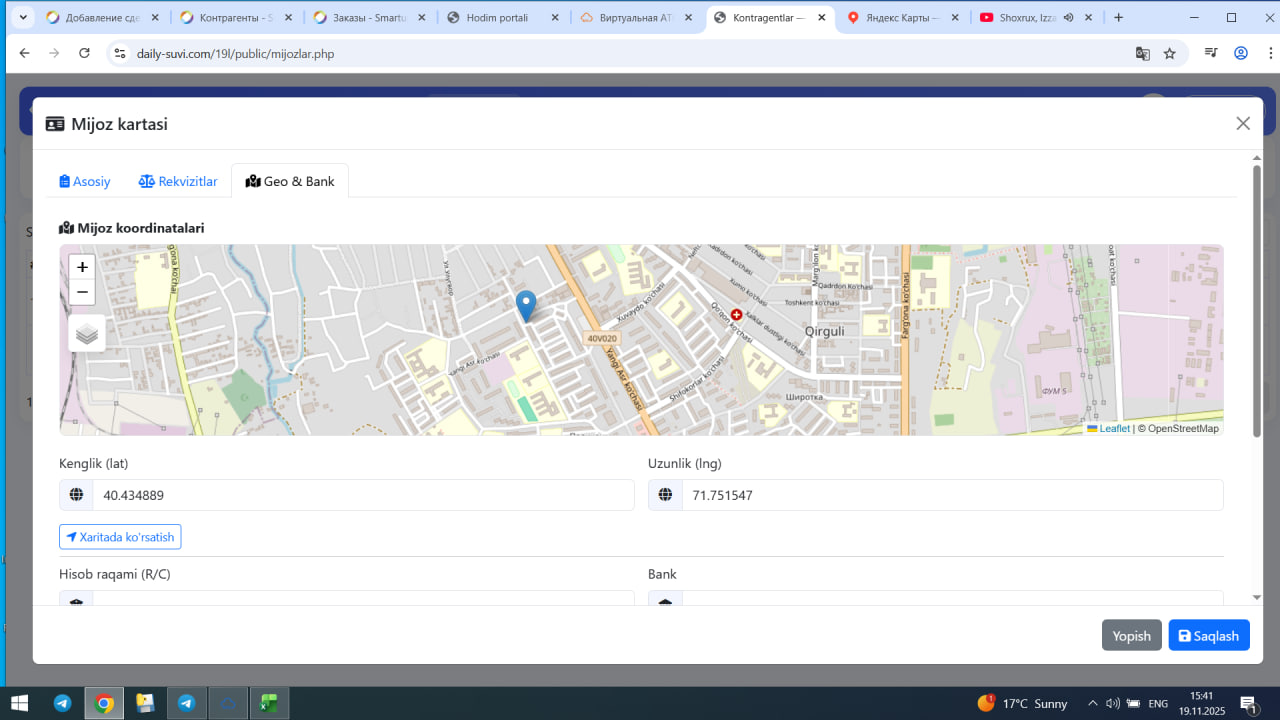The width and height of the screenshot is (1280, 720).
Task: Bookmark this page with the star icon
Action: click(1169, 53)
